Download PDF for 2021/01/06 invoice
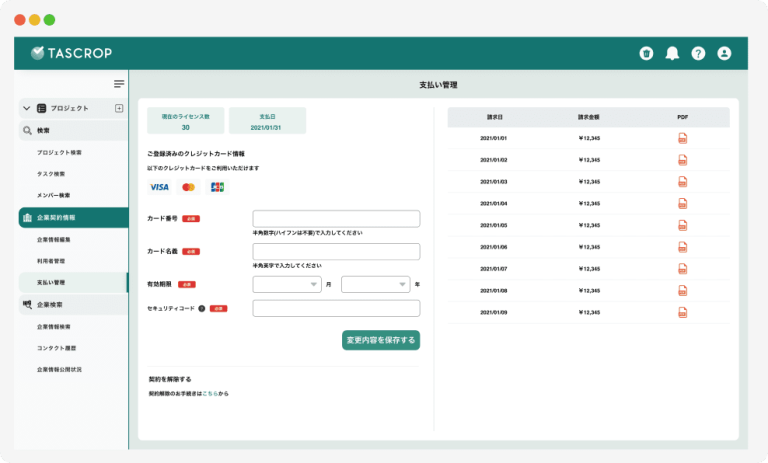Screen dimensions: 768x463 (682, 247)
